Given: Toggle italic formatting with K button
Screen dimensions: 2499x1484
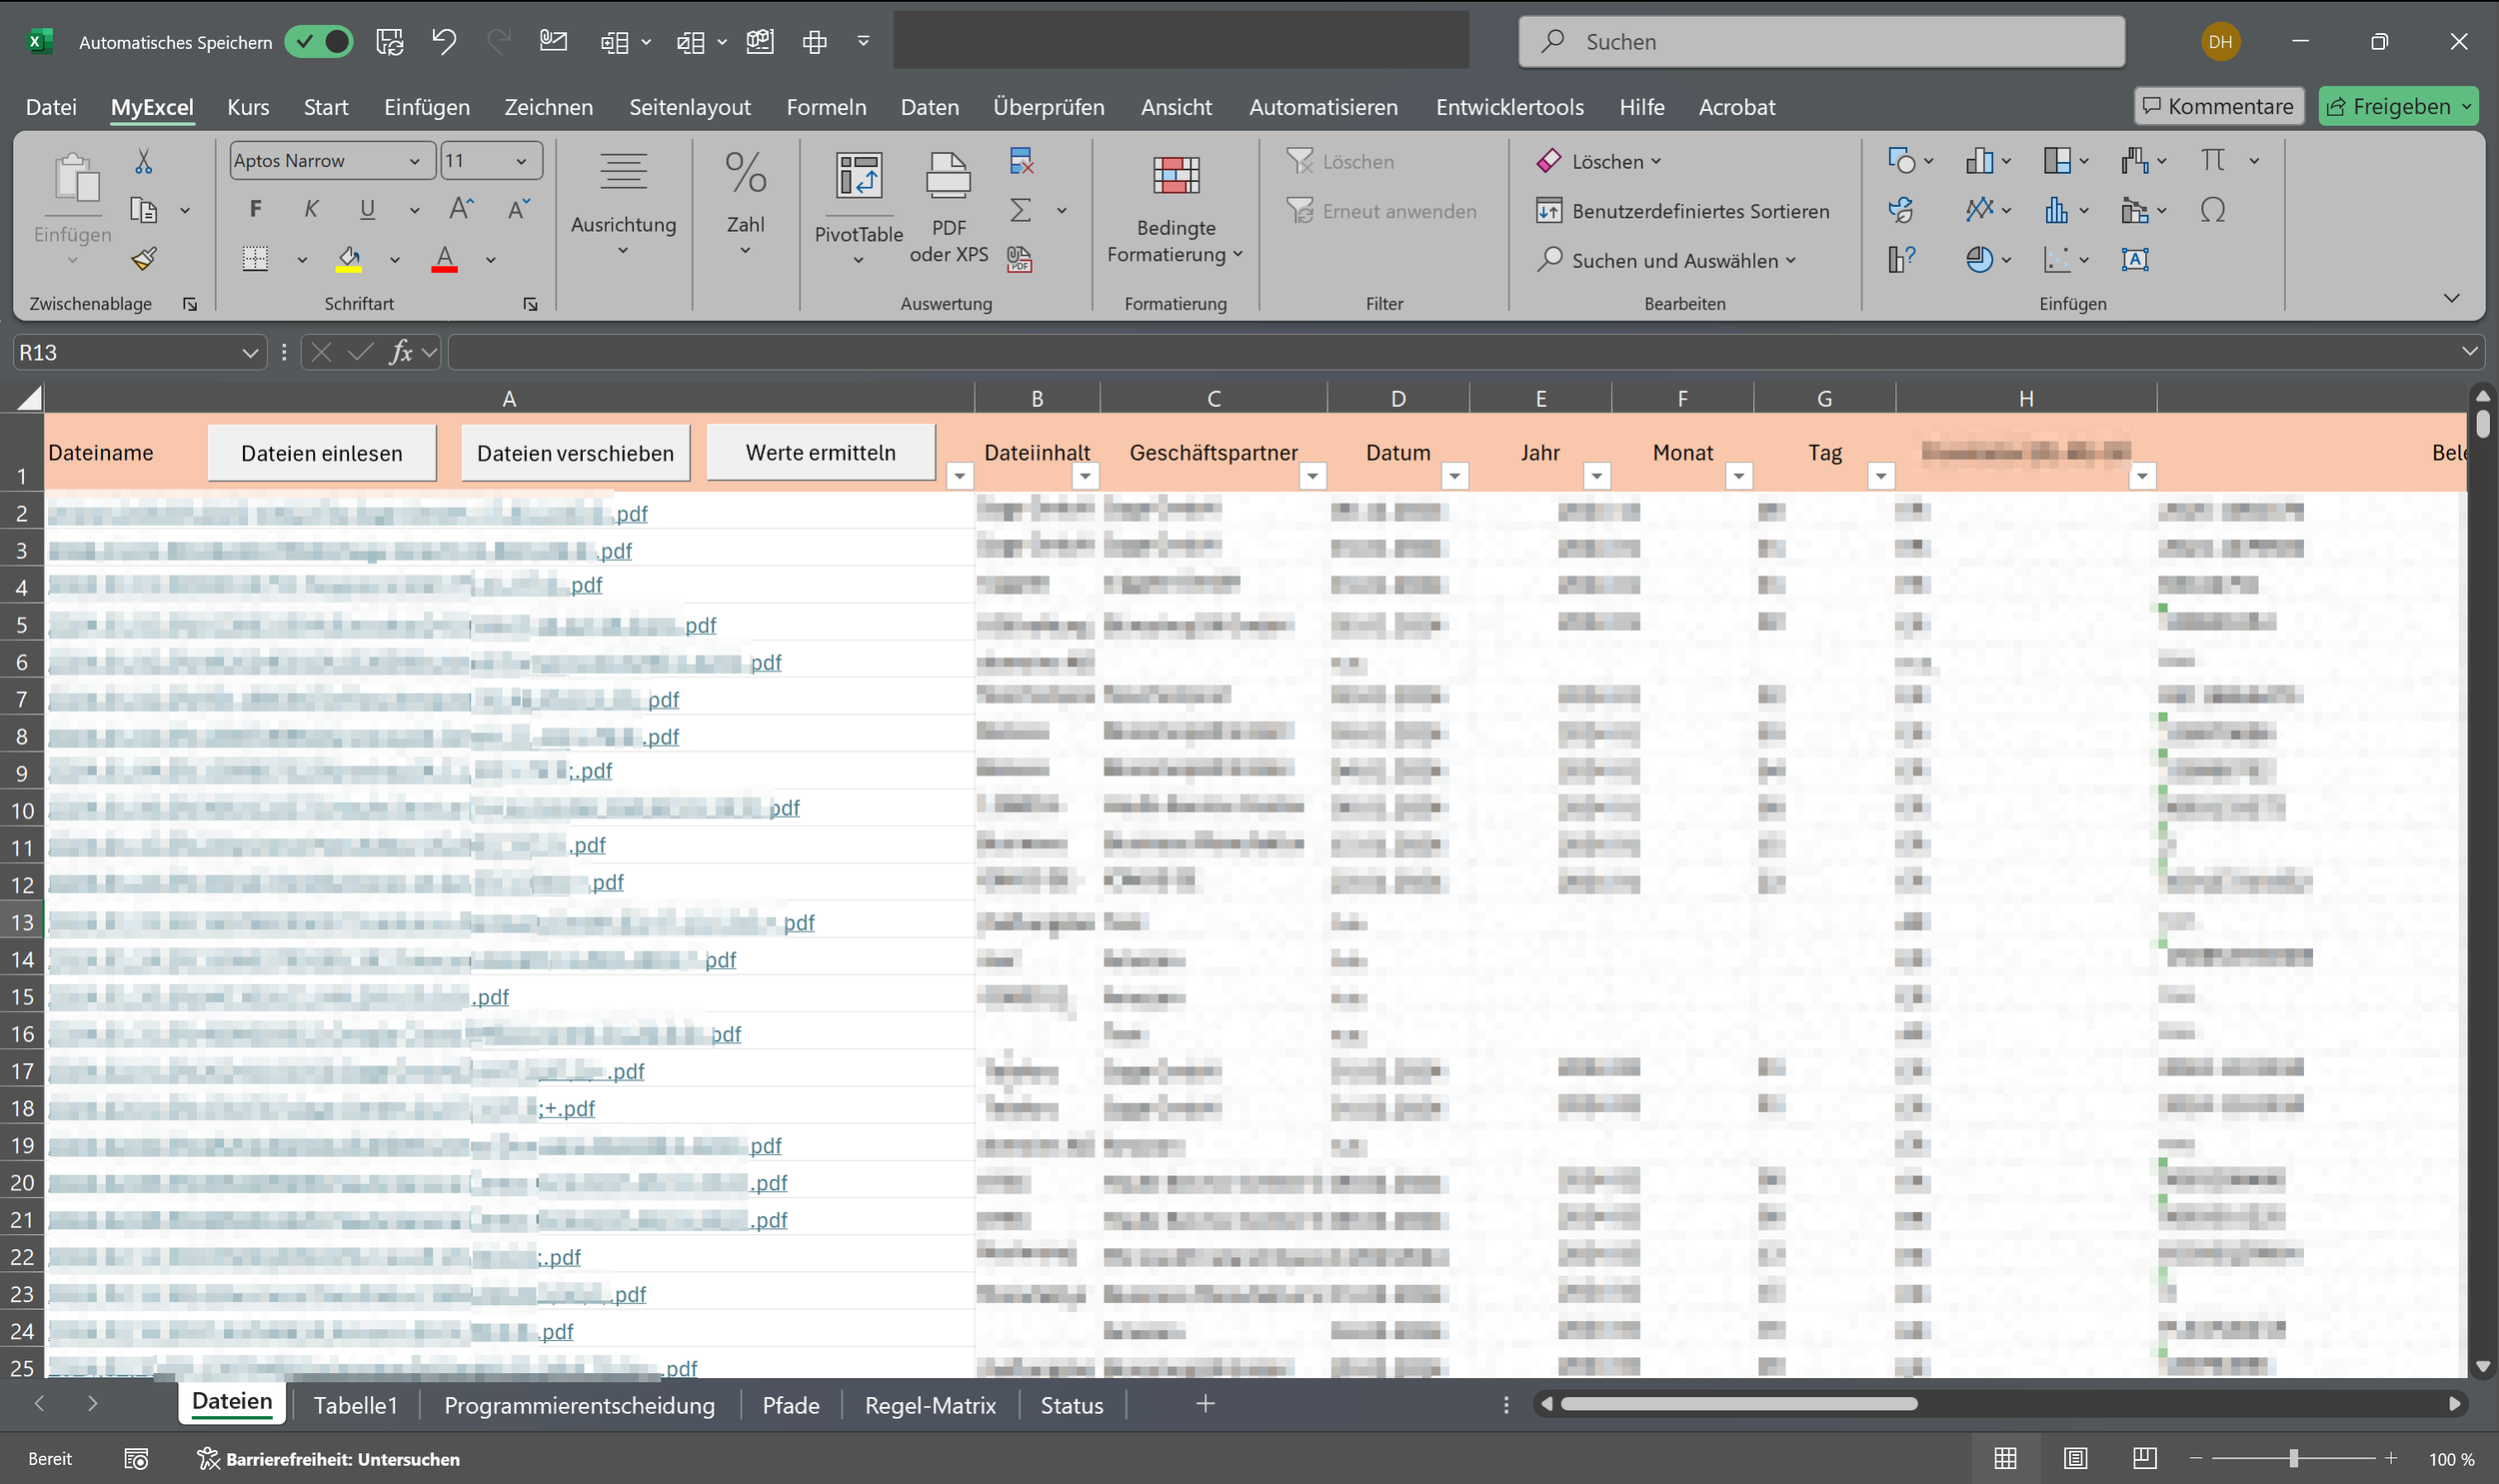Looking at the screenshot, I should coord(311,209).
